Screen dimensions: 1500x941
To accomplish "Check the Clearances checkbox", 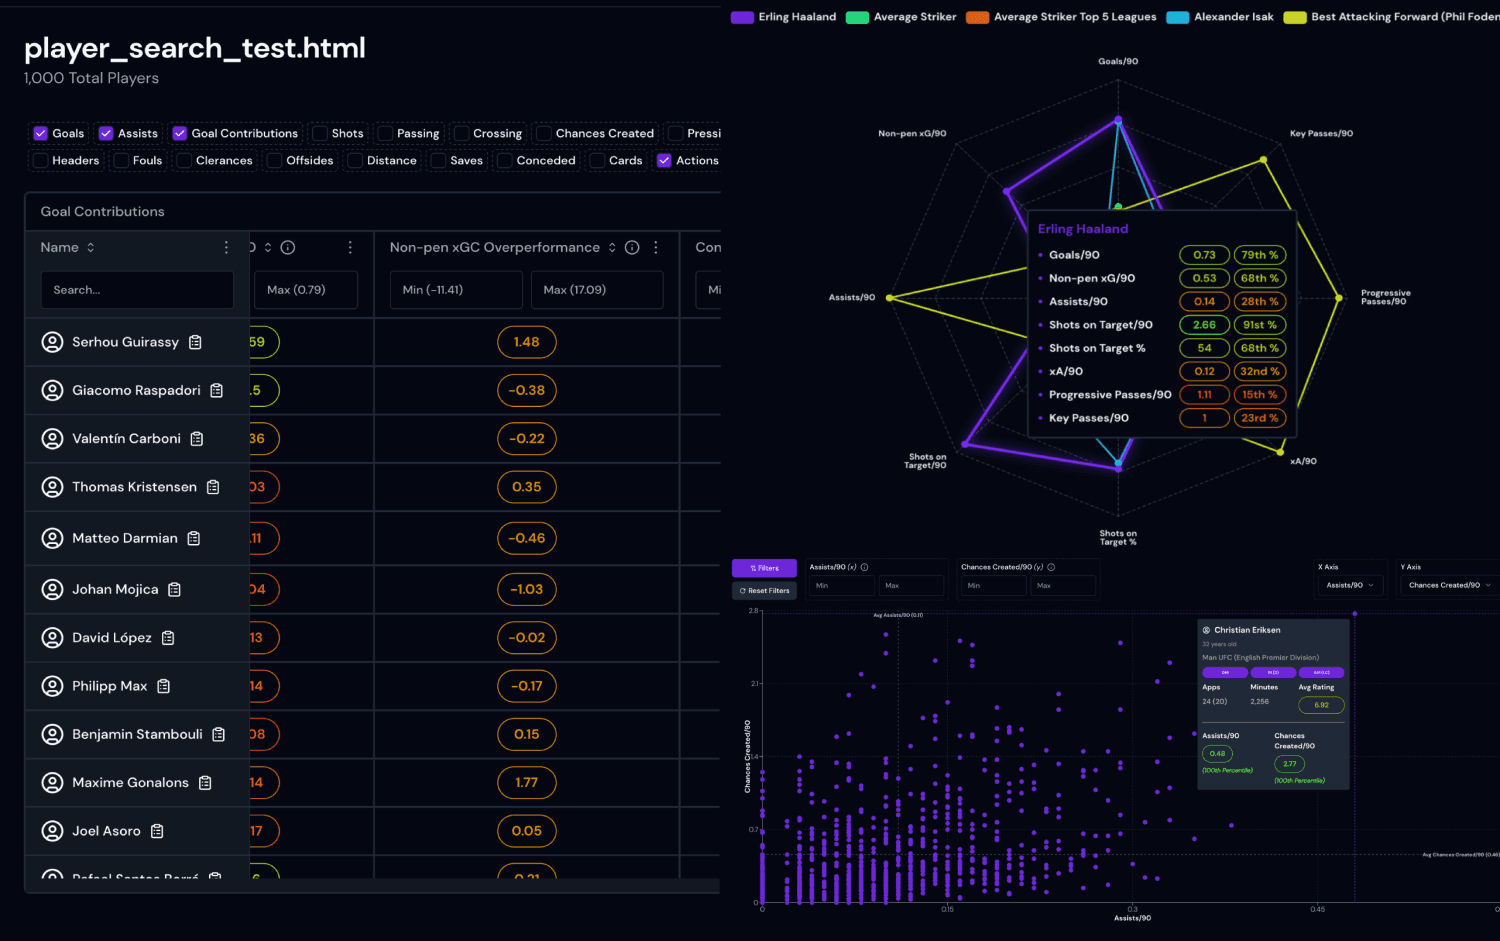I will [184, 160].
